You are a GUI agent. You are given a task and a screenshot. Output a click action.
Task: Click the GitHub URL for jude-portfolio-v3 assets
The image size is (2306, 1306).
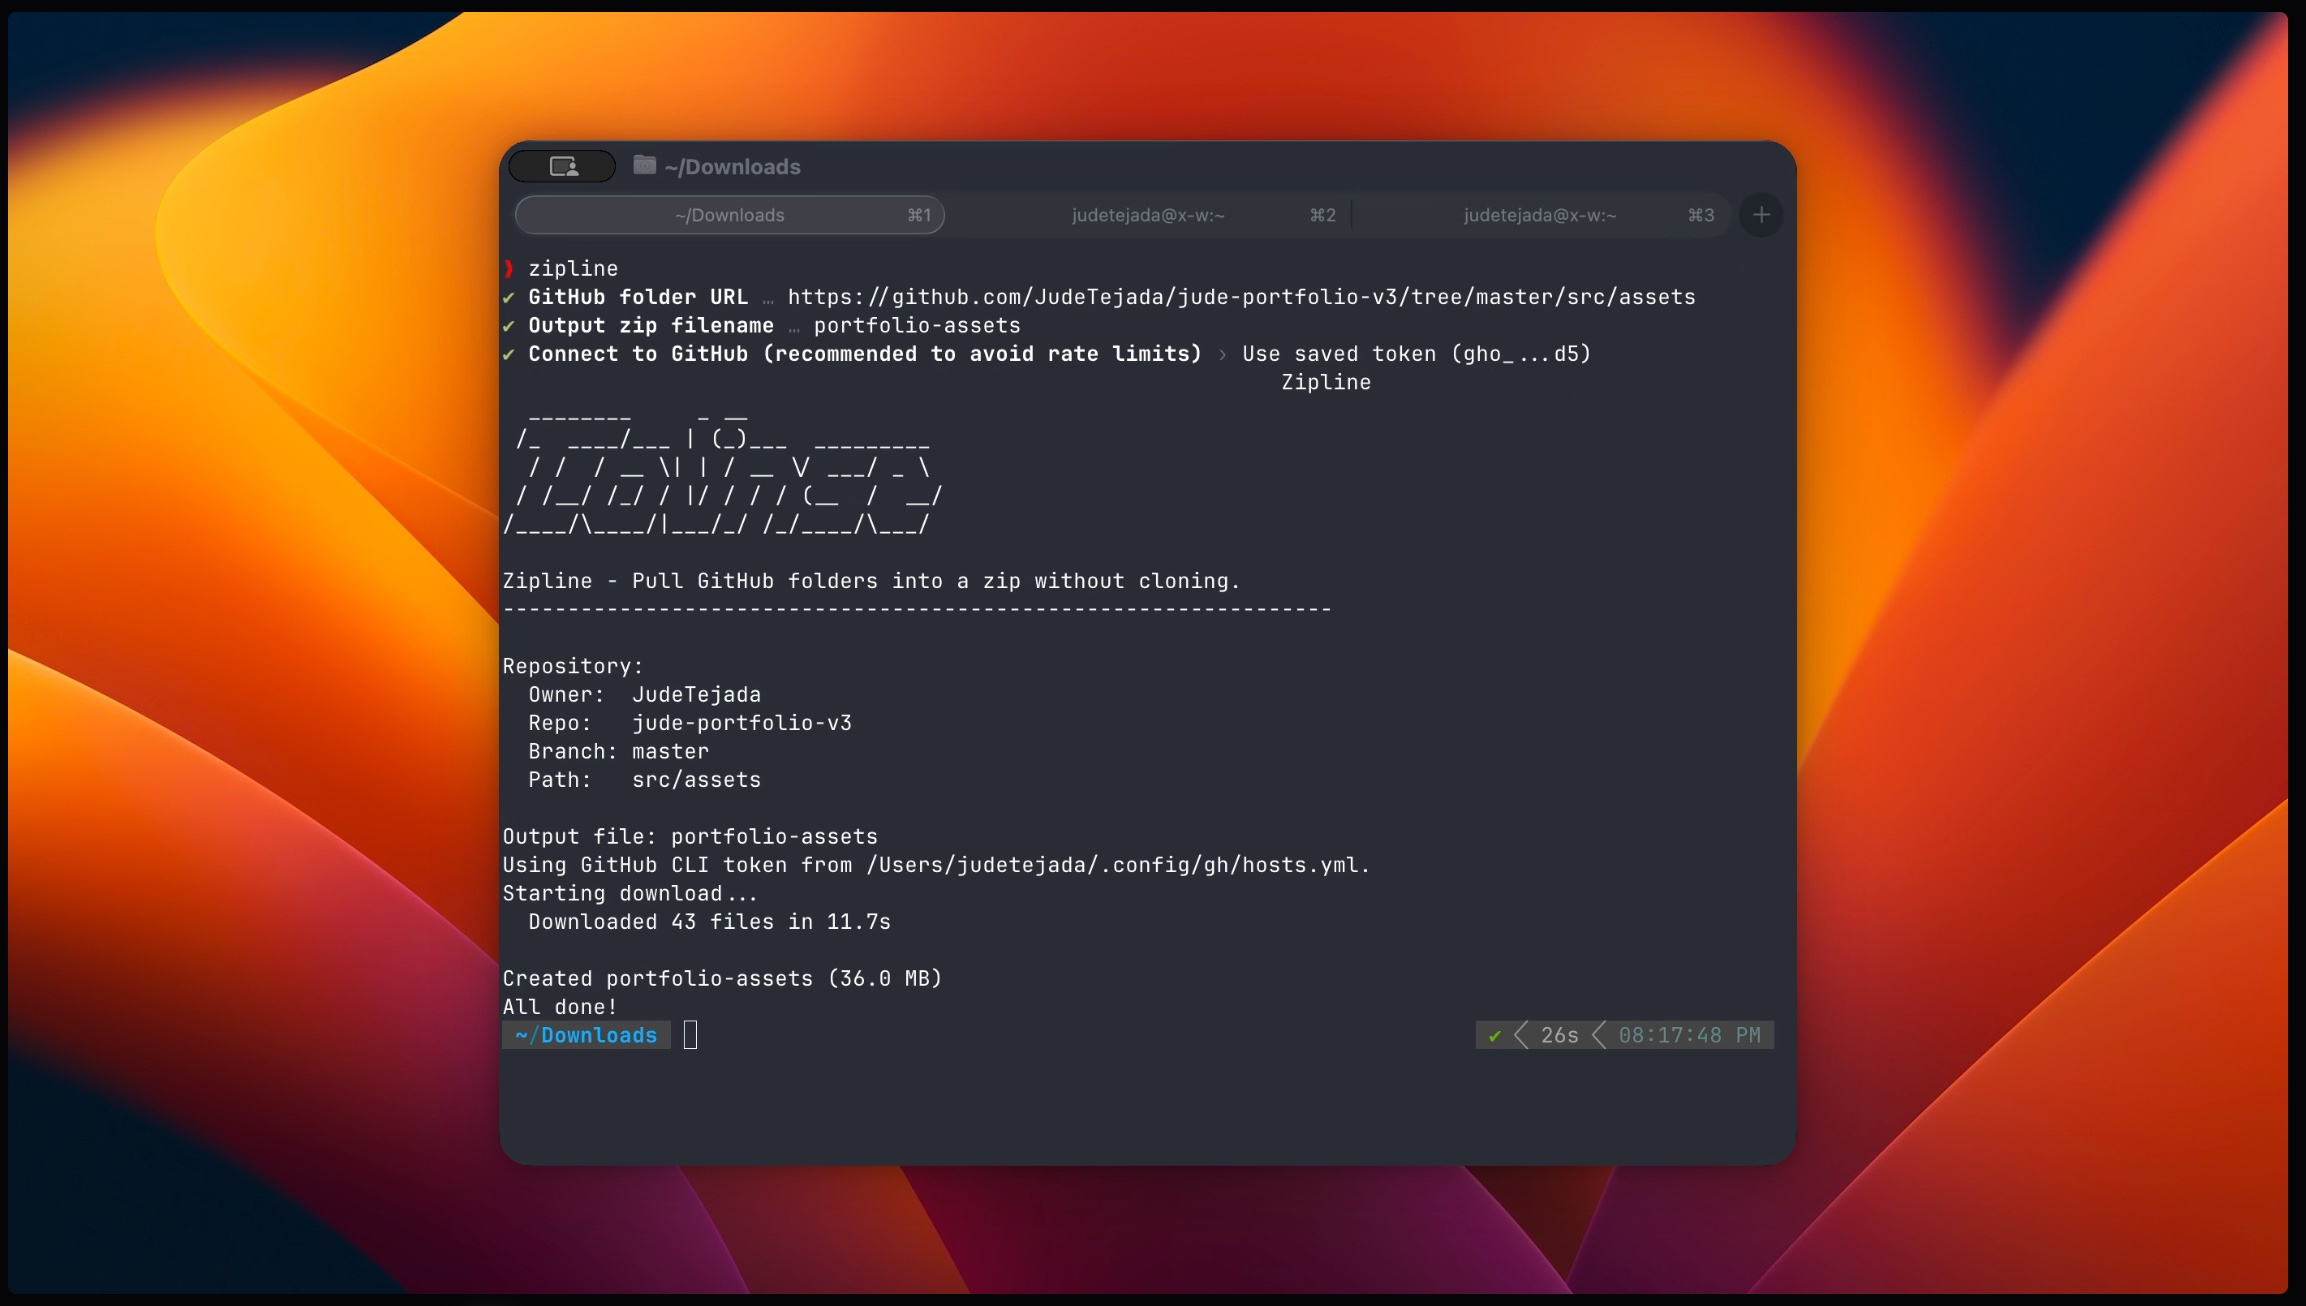click(1241, 297)
